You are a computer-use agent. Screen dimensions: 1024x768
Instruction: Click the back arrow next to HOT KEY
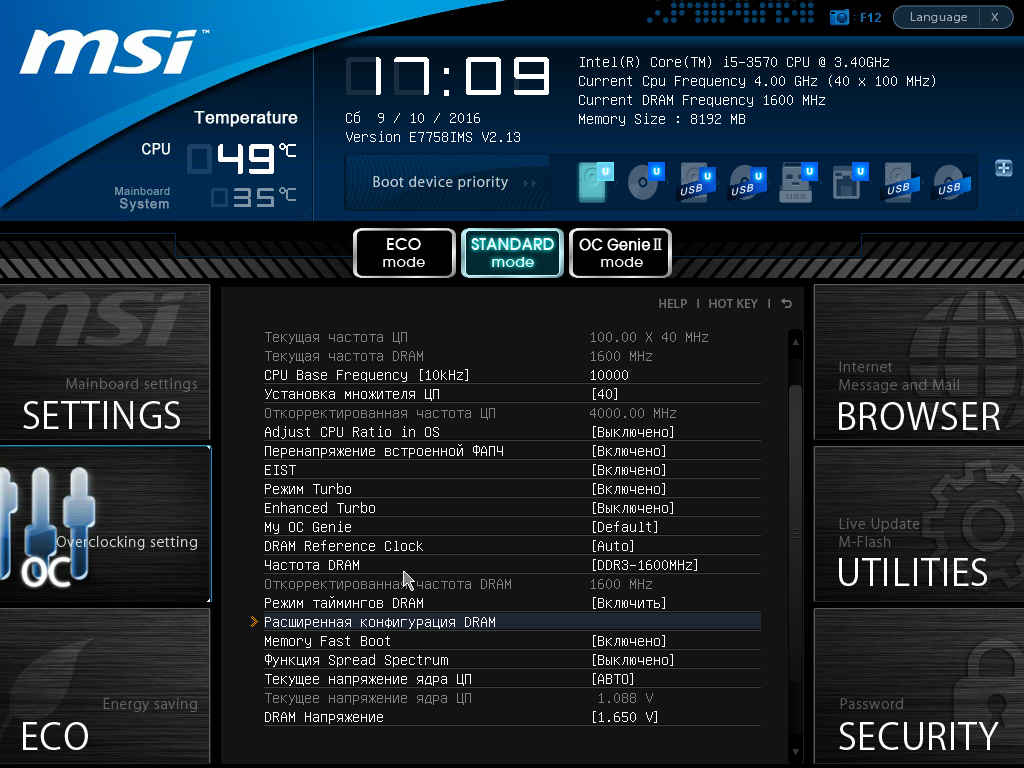(x=787, y=304)
